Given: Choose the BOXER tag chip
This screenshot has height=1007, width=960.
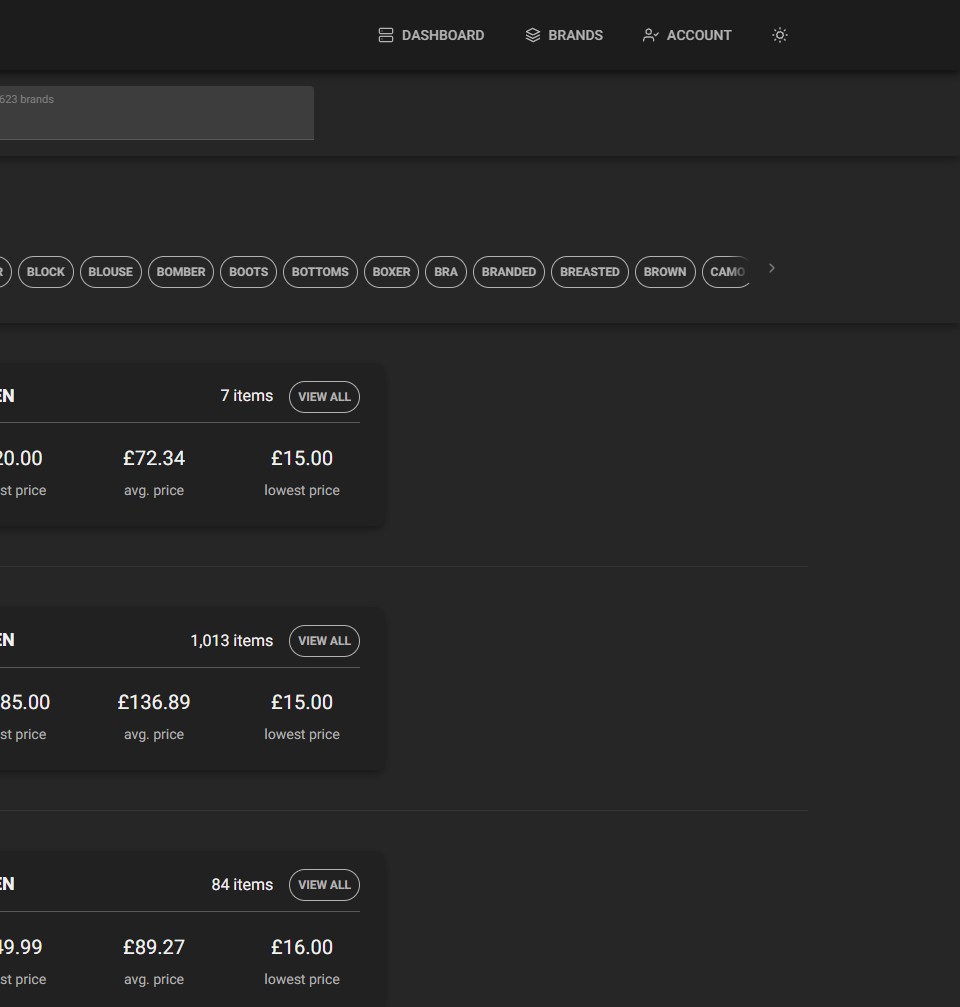Looking at the screenshot, I should [392, 272].
